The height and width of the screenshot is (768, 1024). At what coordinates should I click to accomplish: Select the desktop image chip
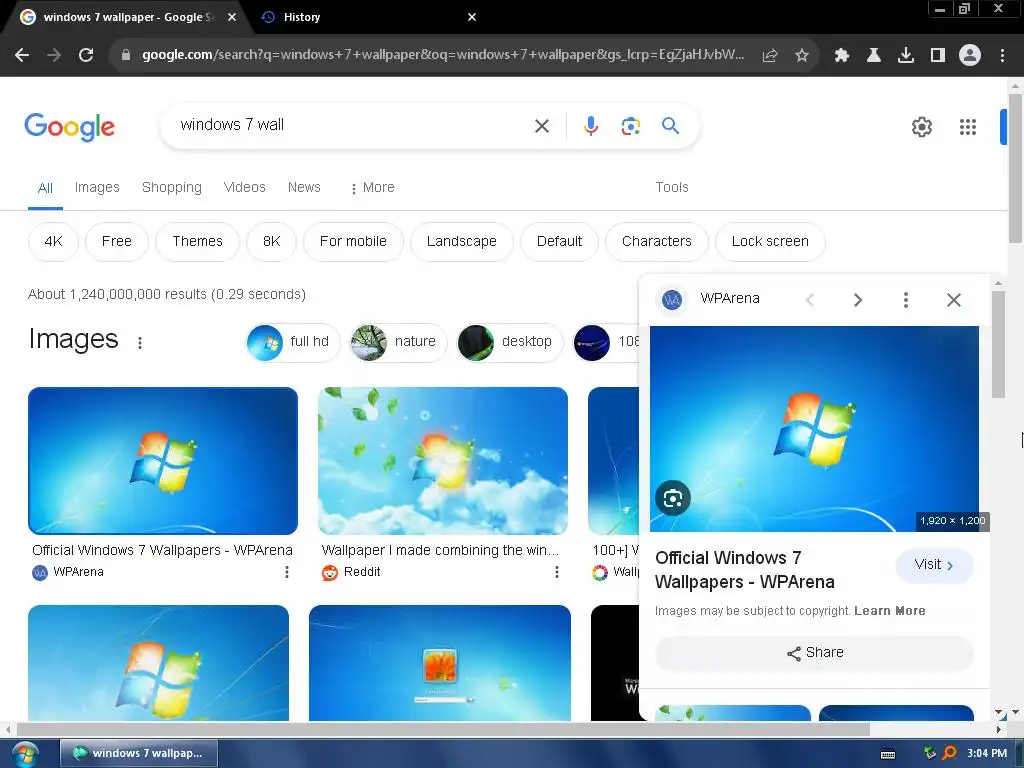(510, 342)
